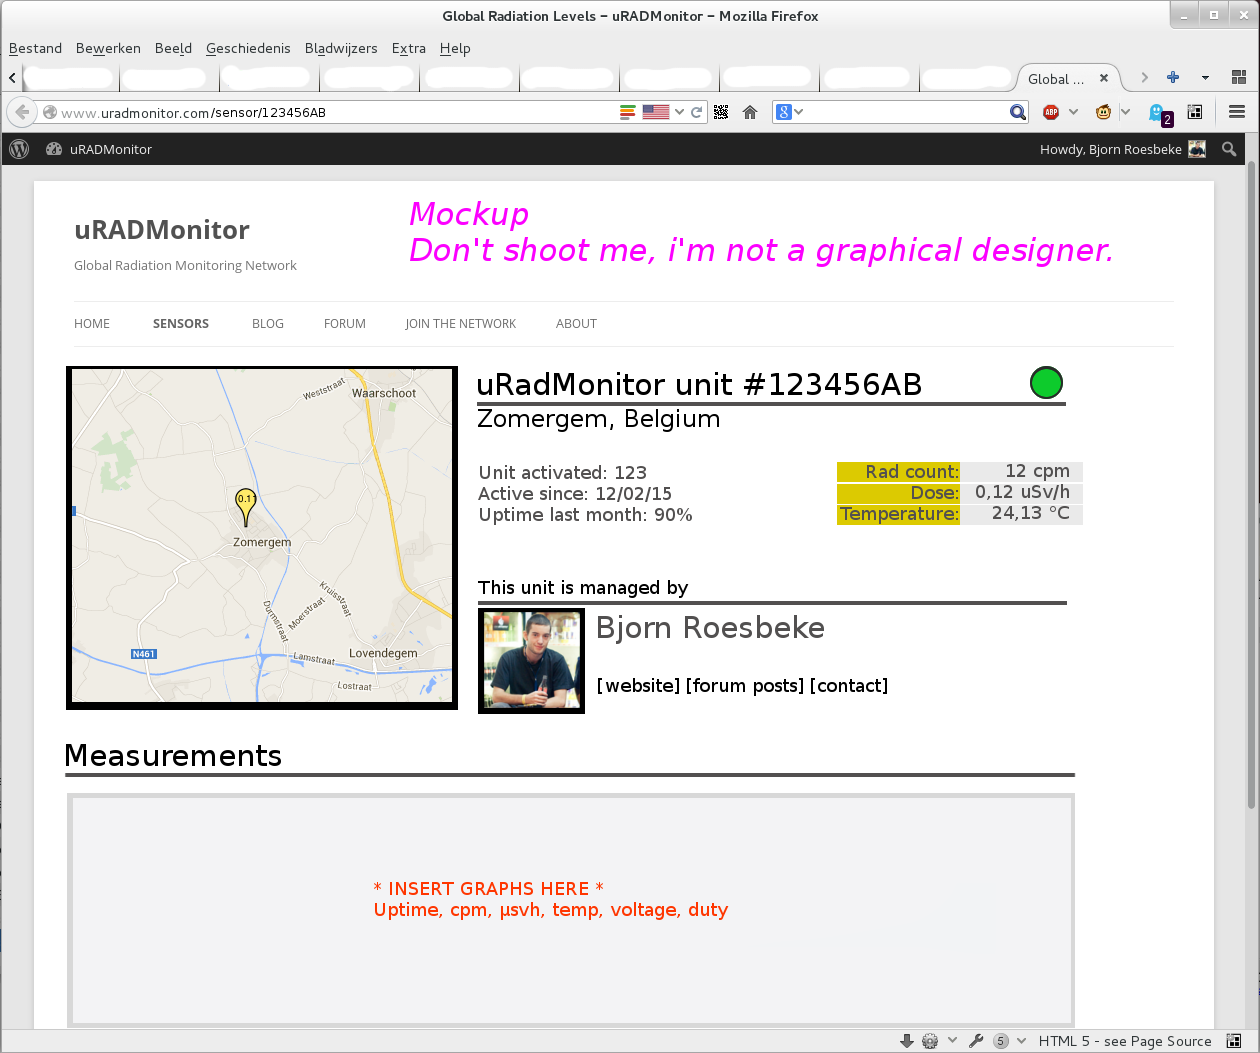Click the green status indicator circle

1046,383
